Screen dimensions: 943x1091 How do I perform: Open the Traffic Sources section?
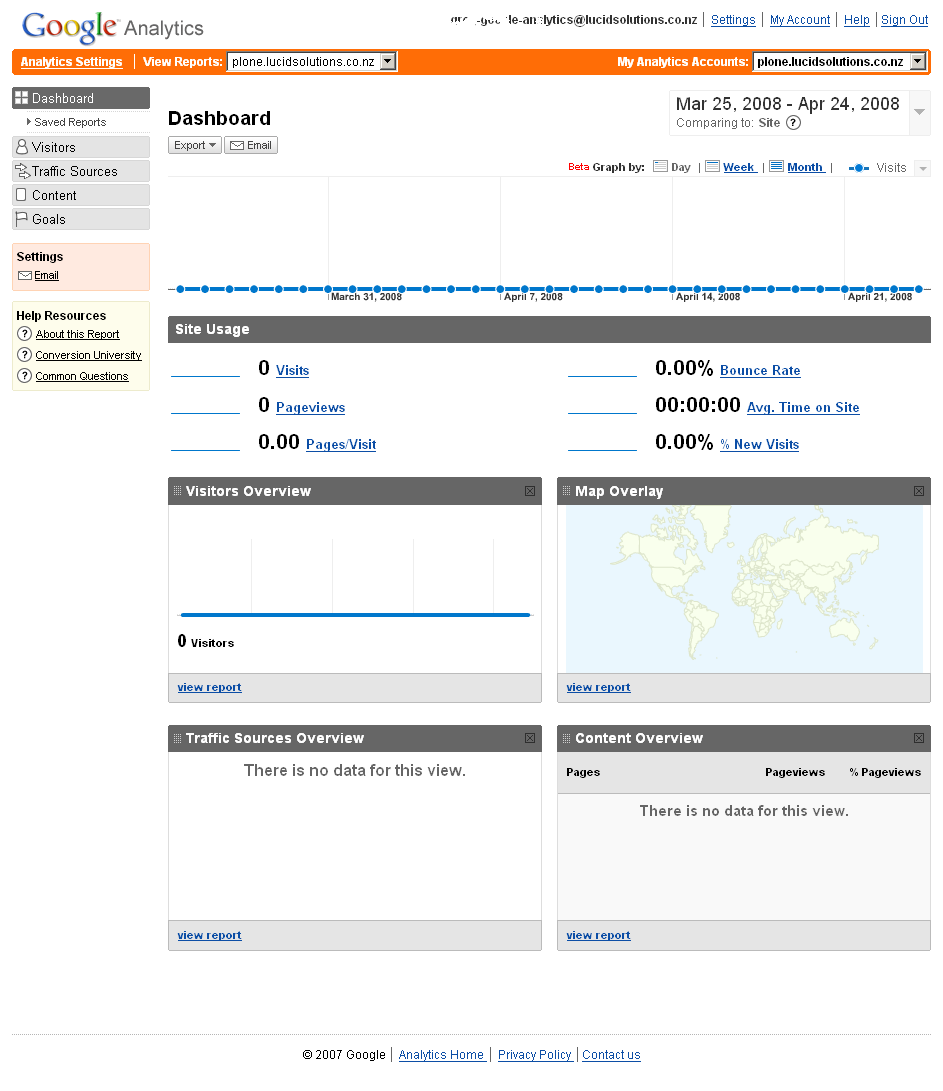[x=81, y=171]
